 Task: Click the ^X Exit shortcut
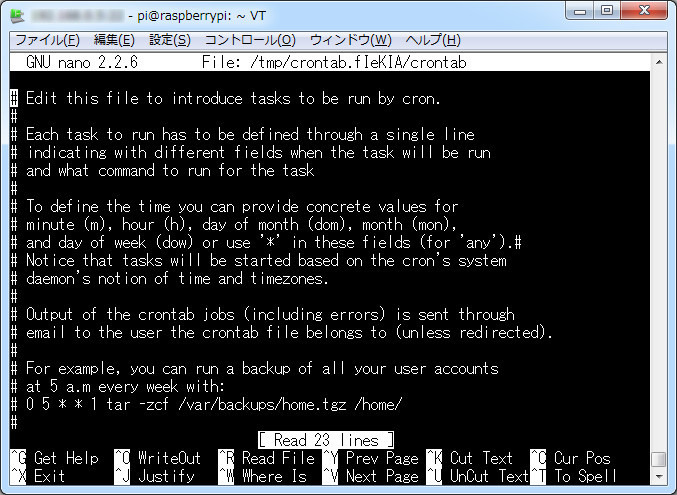(38, 476)
